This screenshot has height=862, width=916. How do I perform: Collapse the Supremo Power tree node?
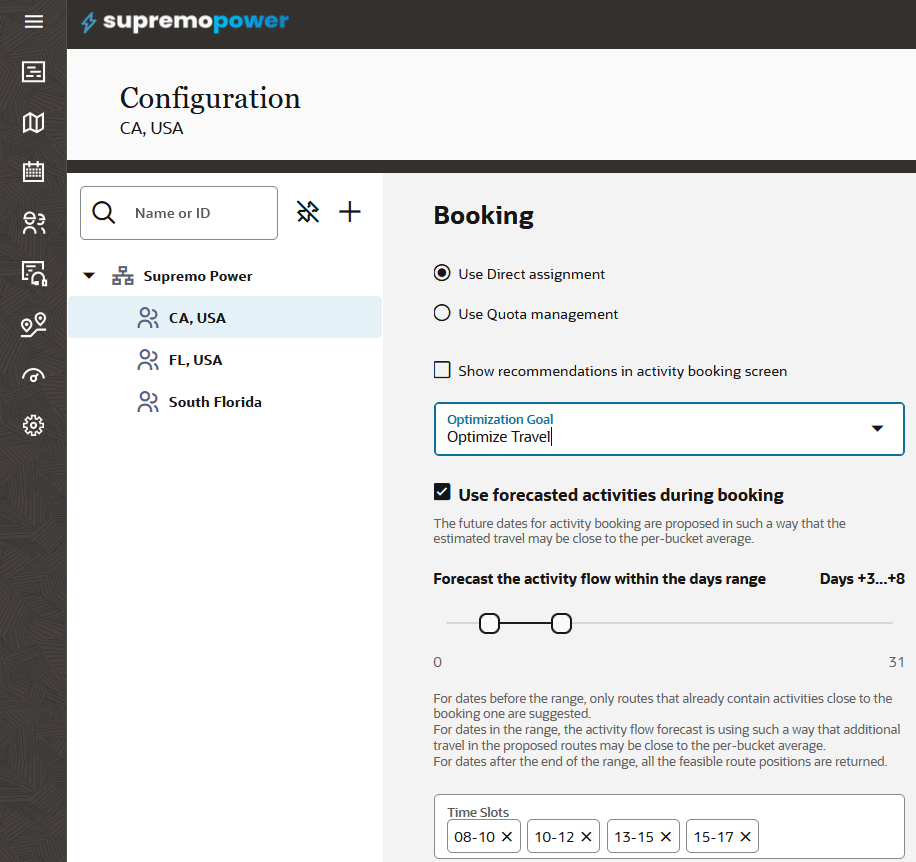click(89, 276)
